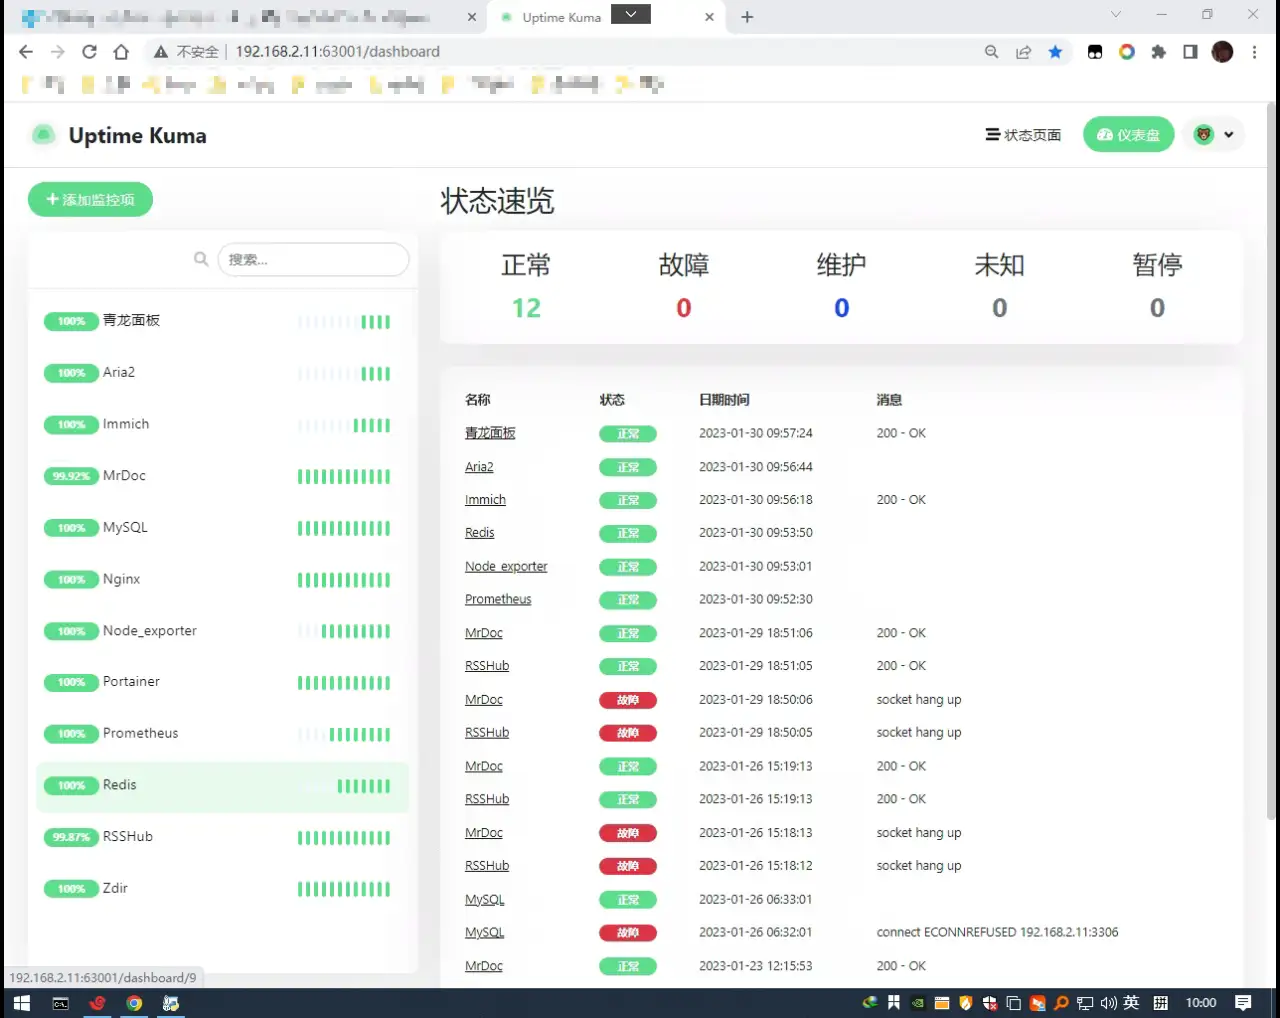This screenshot has height=1018, width=1280.
Task: Click the 暂停 paused count heading
Action: click(x=1157, y=265)
